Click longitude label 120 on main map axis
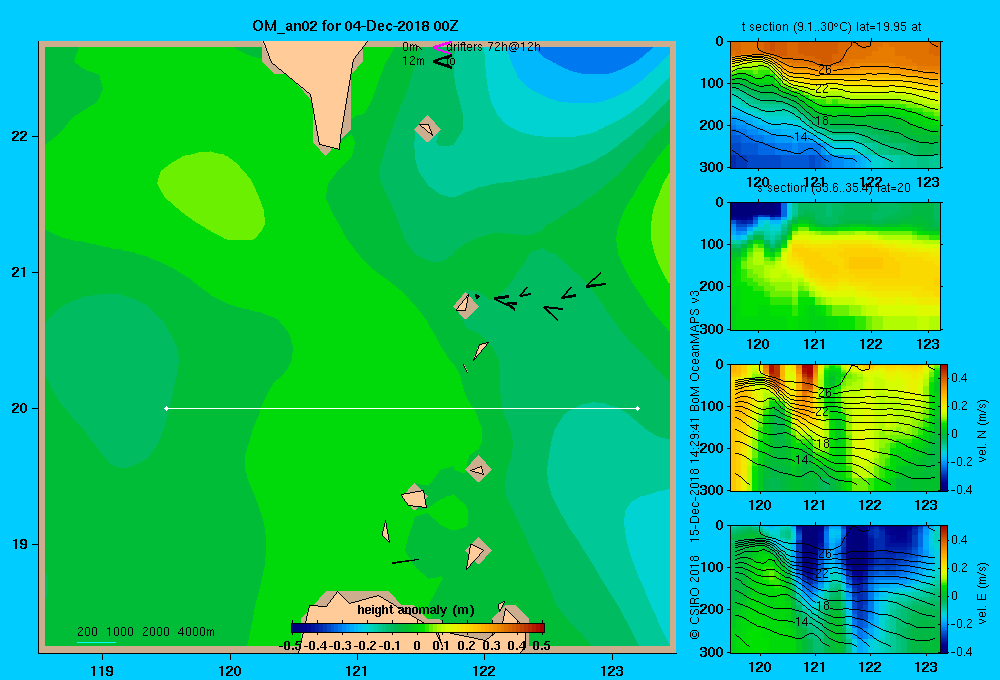The width and height of the screenshot is (1000, 680). [230, 670]
